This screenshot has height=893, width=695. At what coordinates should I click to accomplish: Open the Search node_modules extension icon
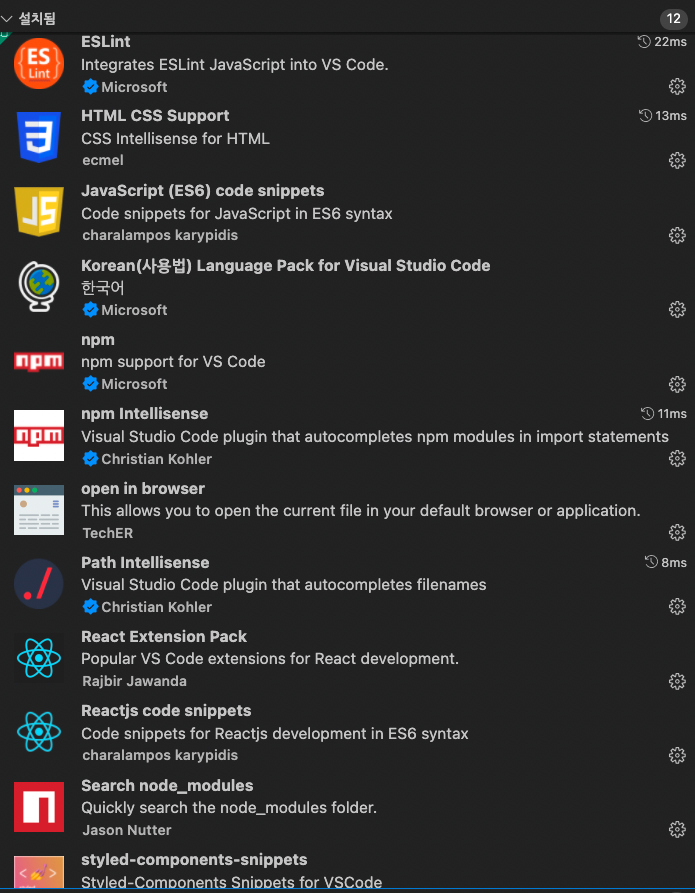pyautogui.click(x=39, y=806)
